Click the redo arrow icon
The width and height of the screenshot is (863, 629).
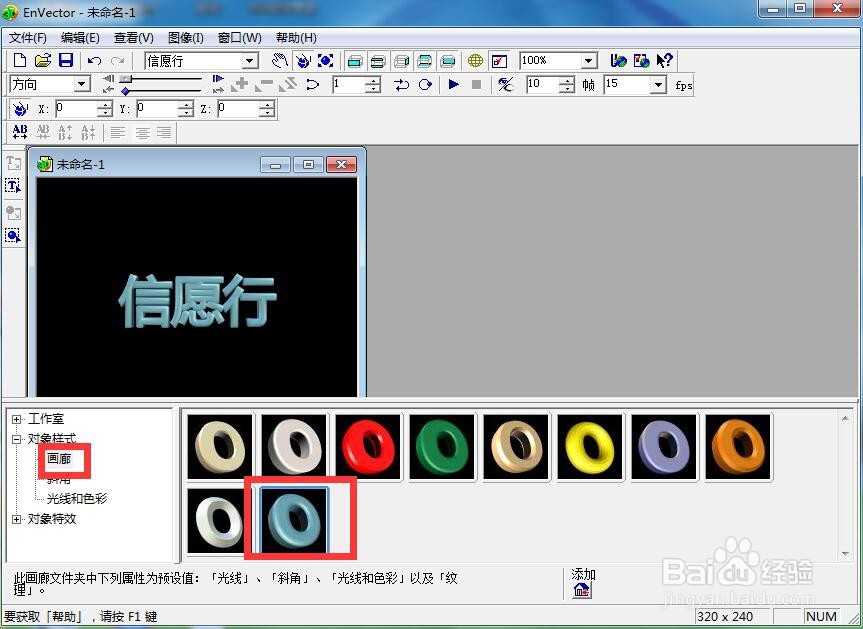117,61
